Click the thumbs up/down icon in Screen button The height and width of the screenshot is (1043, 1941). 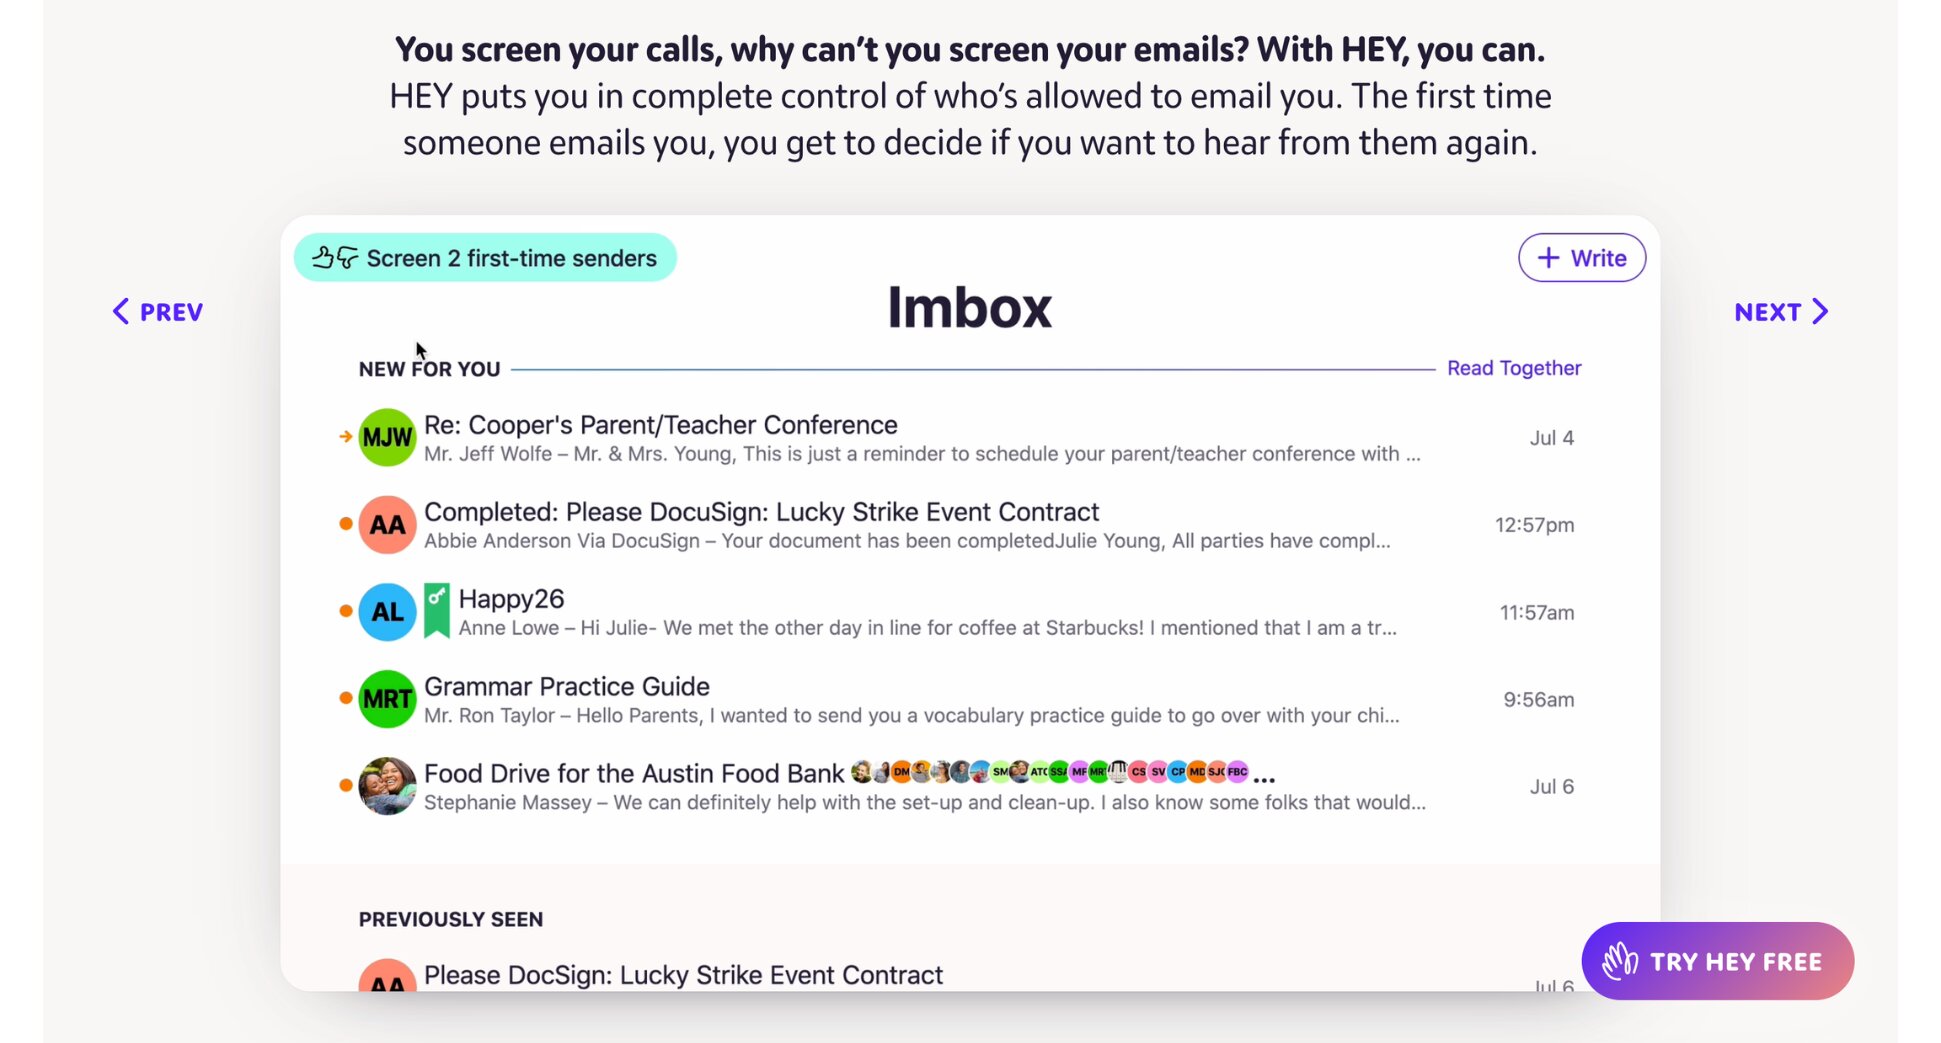point(335,258)
